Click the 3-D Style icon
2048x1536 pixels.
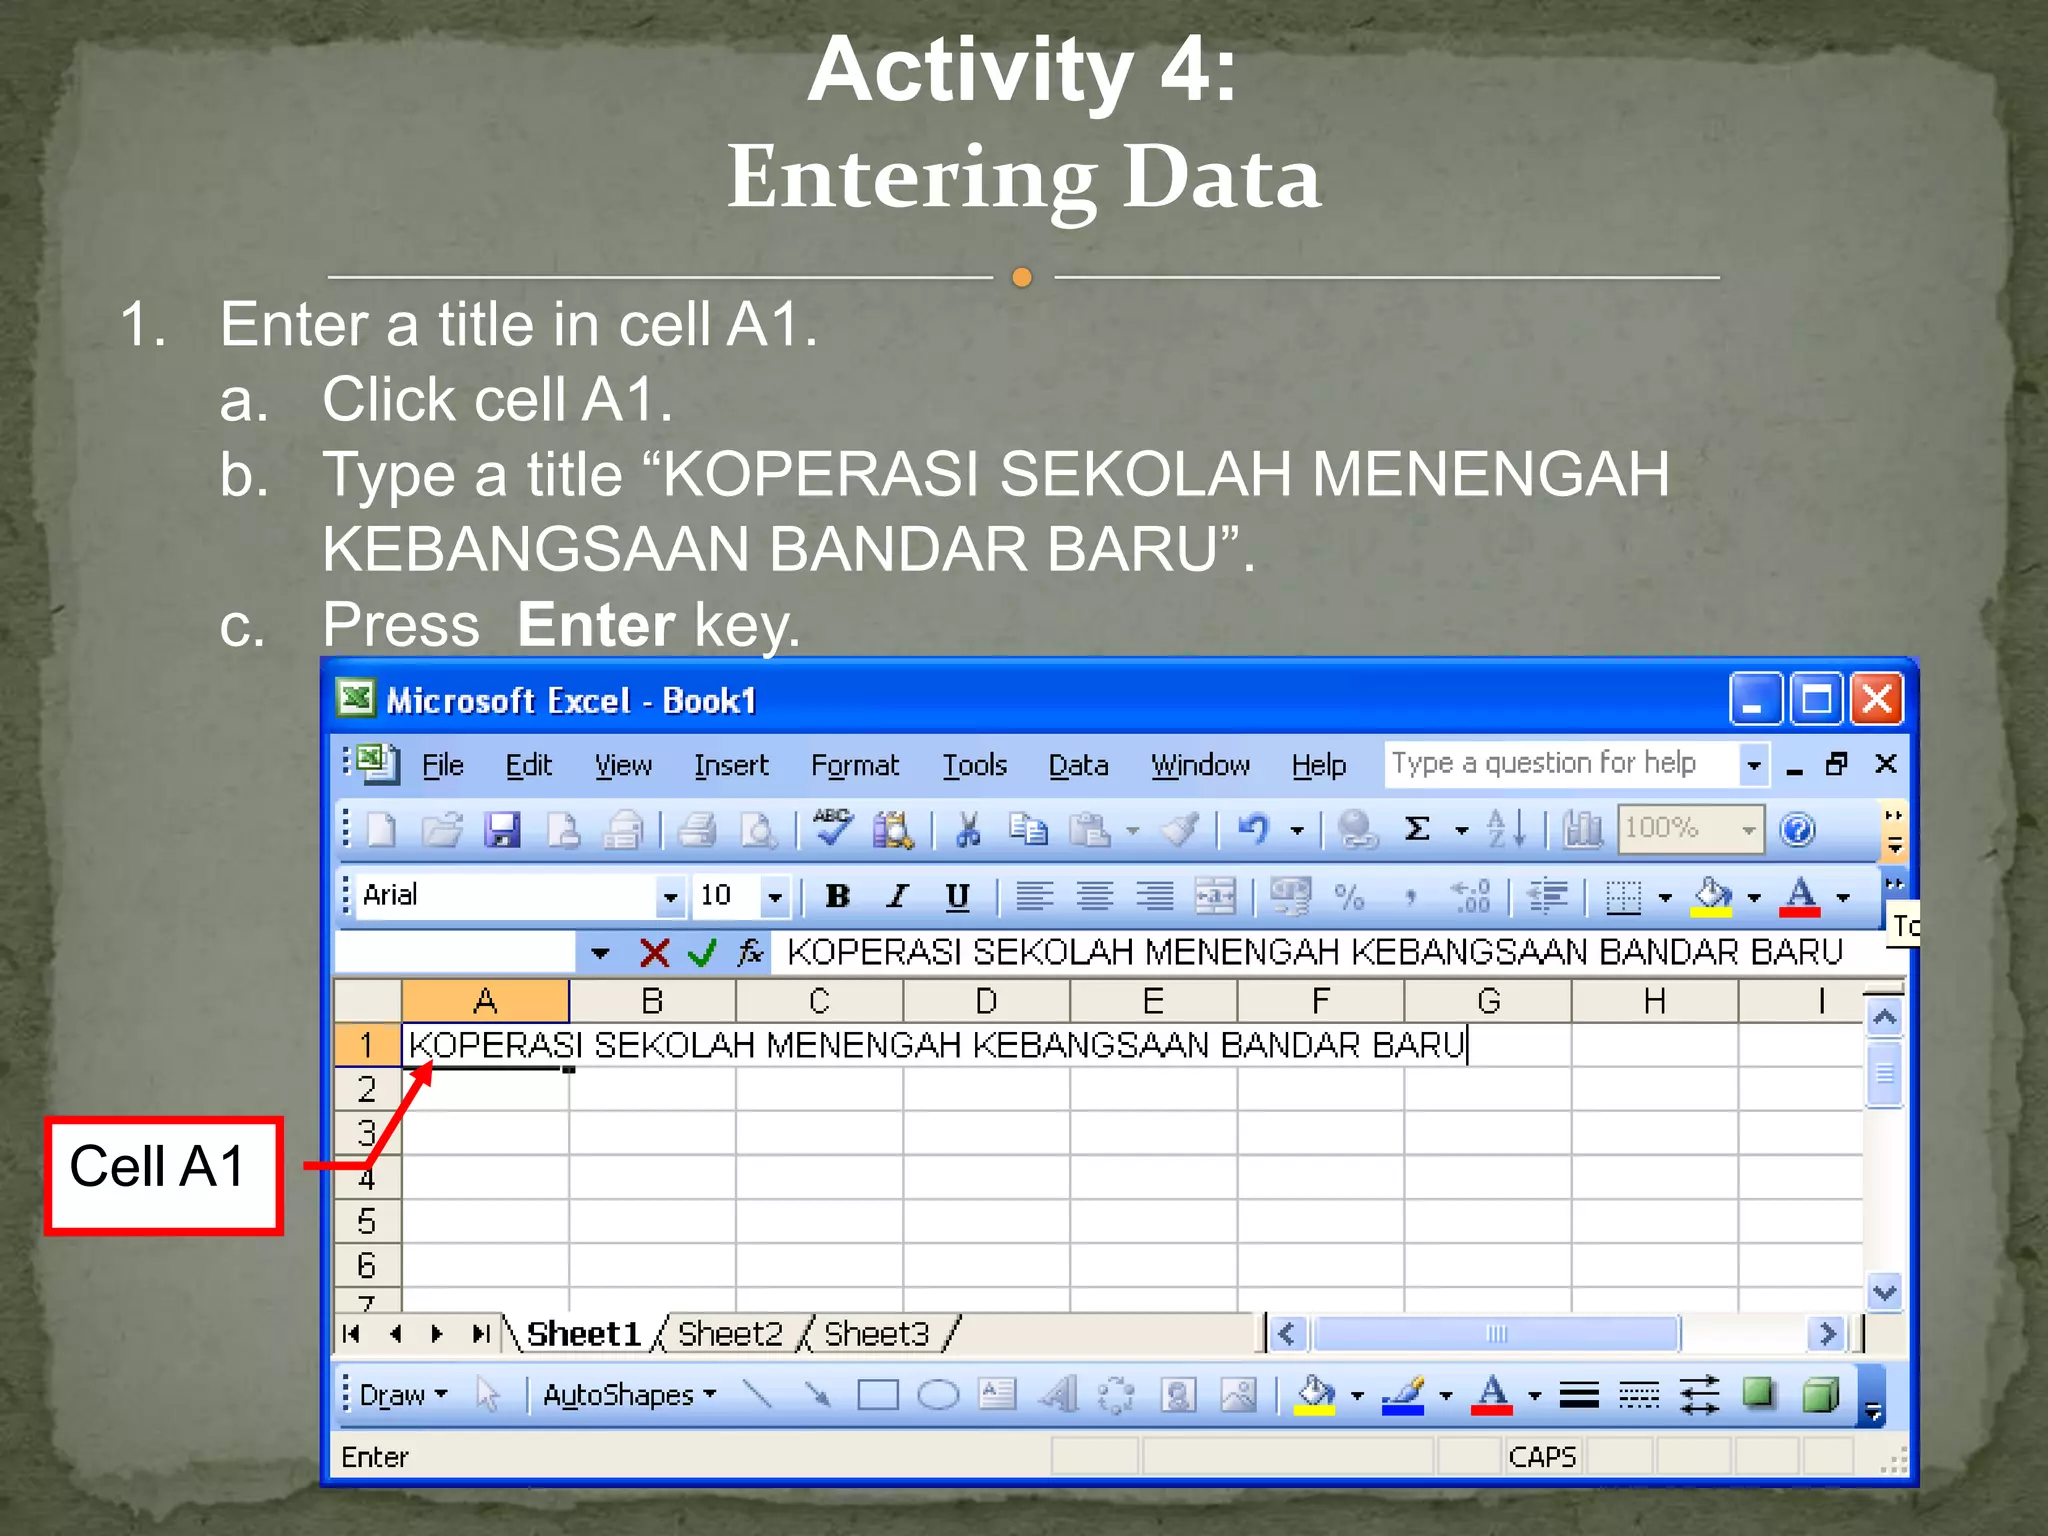point(1821,1394)
